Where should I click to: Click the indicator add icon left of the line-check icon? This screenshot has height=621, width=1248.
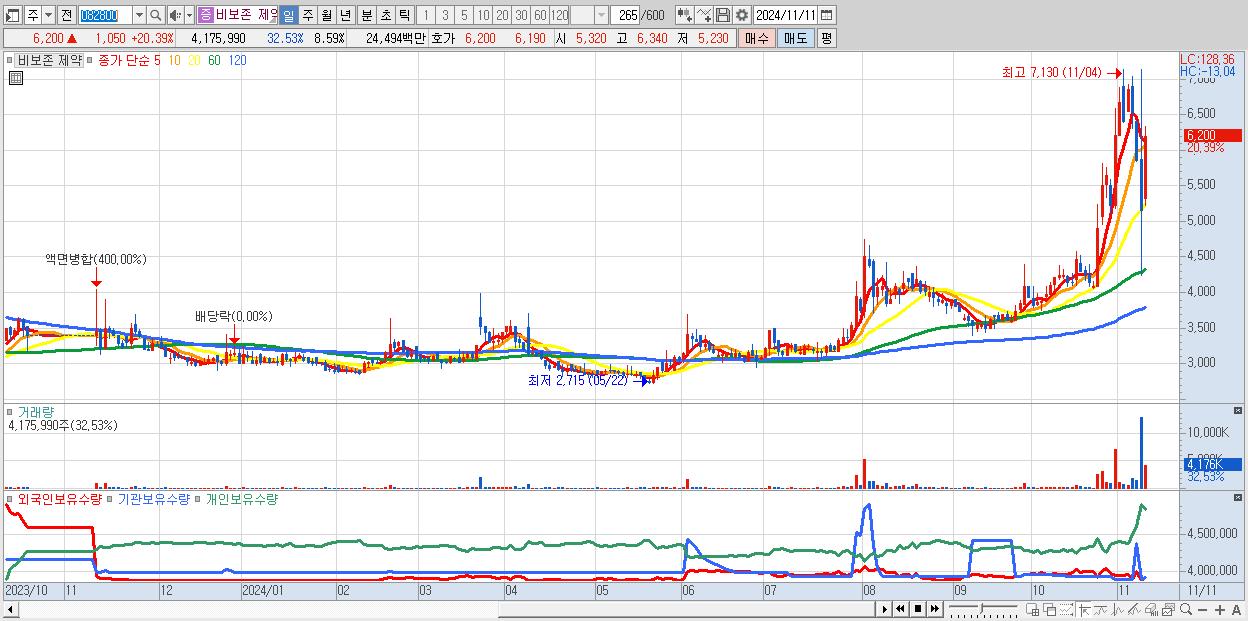(x=684, y=15)
